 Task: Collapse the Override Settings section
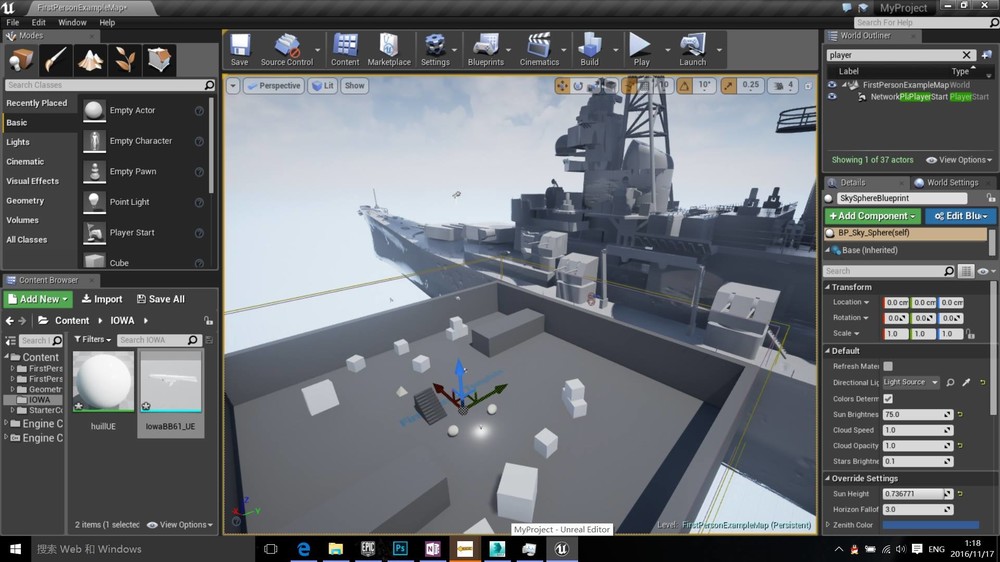[x=827, y=478]
